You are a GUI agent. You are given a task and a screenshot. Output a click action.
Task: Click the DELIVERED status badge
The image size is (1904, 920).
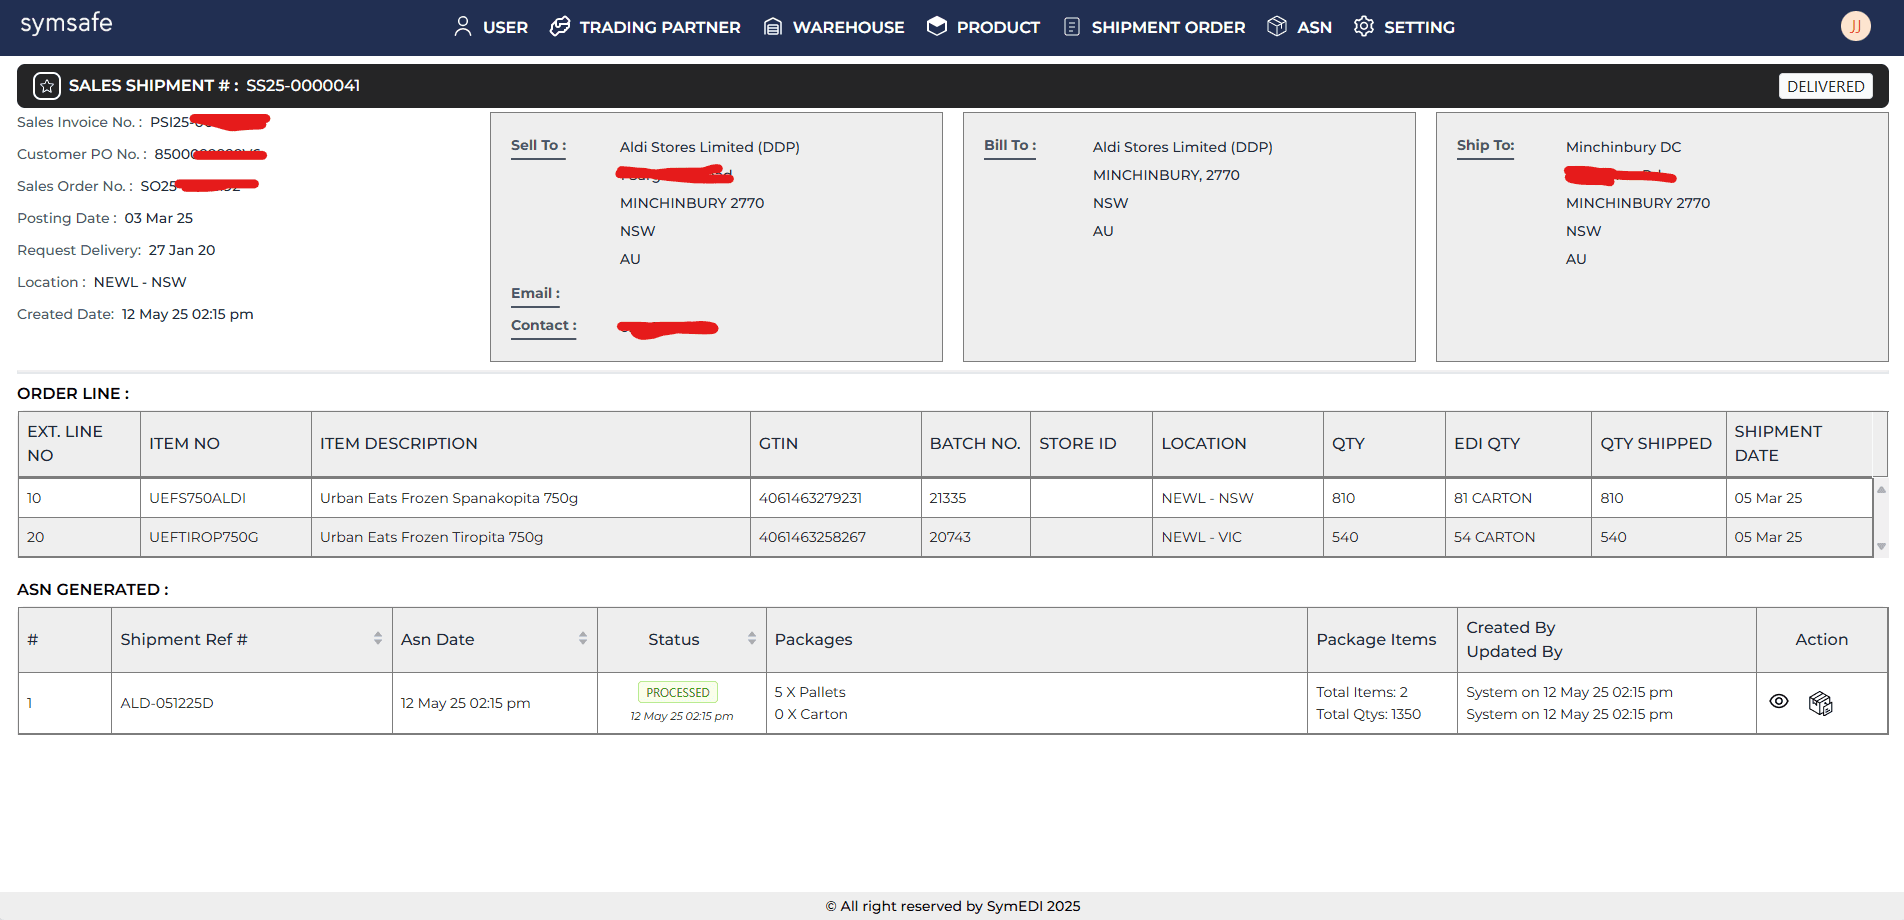[1825, 86]
